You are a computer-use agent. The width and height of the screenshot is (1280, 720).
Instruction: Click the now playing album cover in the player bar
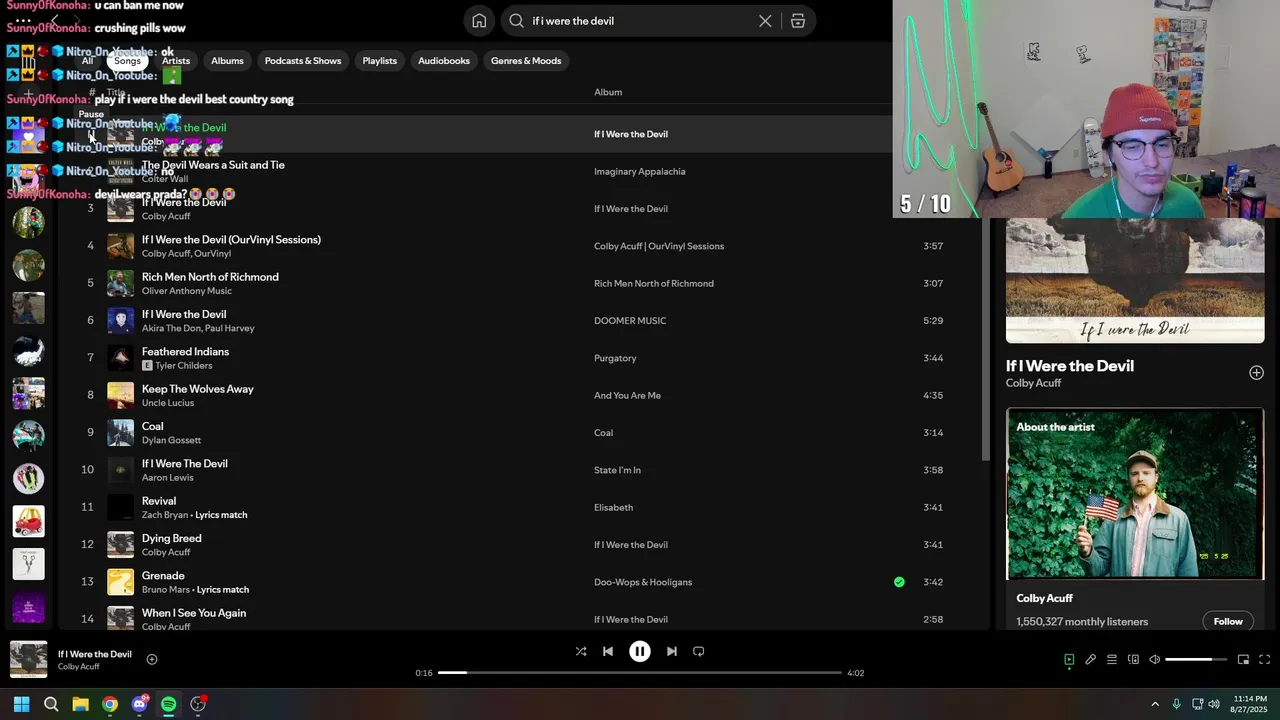click(28, 659)
